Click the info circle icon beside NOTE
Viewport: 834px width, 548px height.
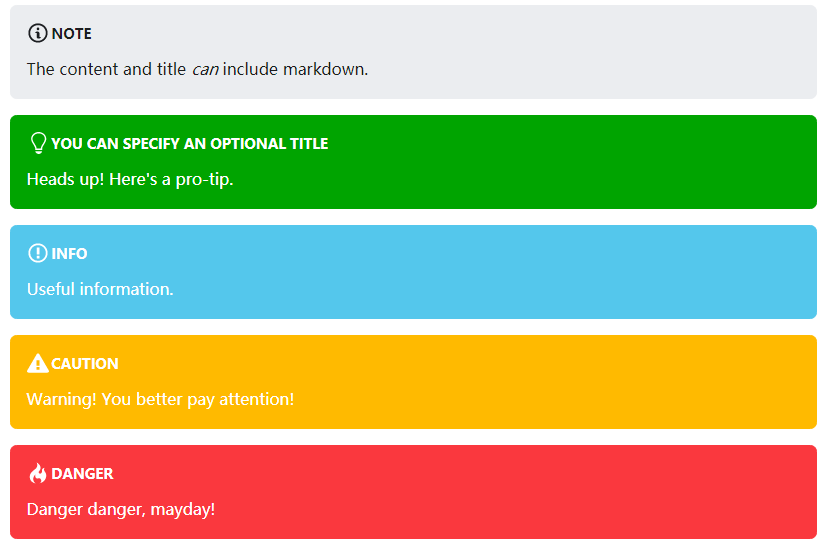click(x=37, y=33)
